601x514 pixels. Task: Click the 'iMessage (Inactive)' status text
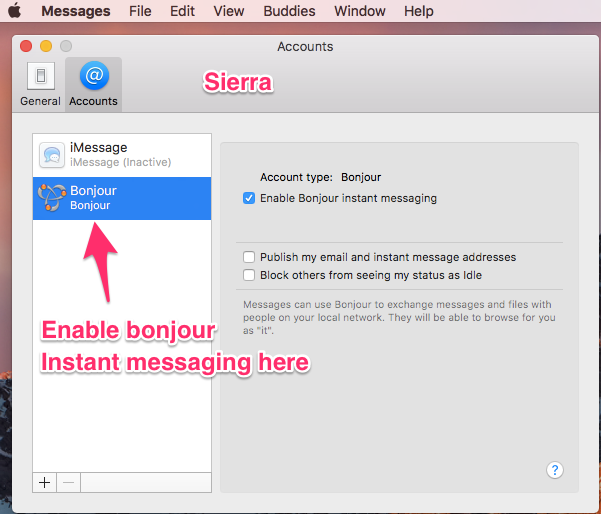click(120, 163)
